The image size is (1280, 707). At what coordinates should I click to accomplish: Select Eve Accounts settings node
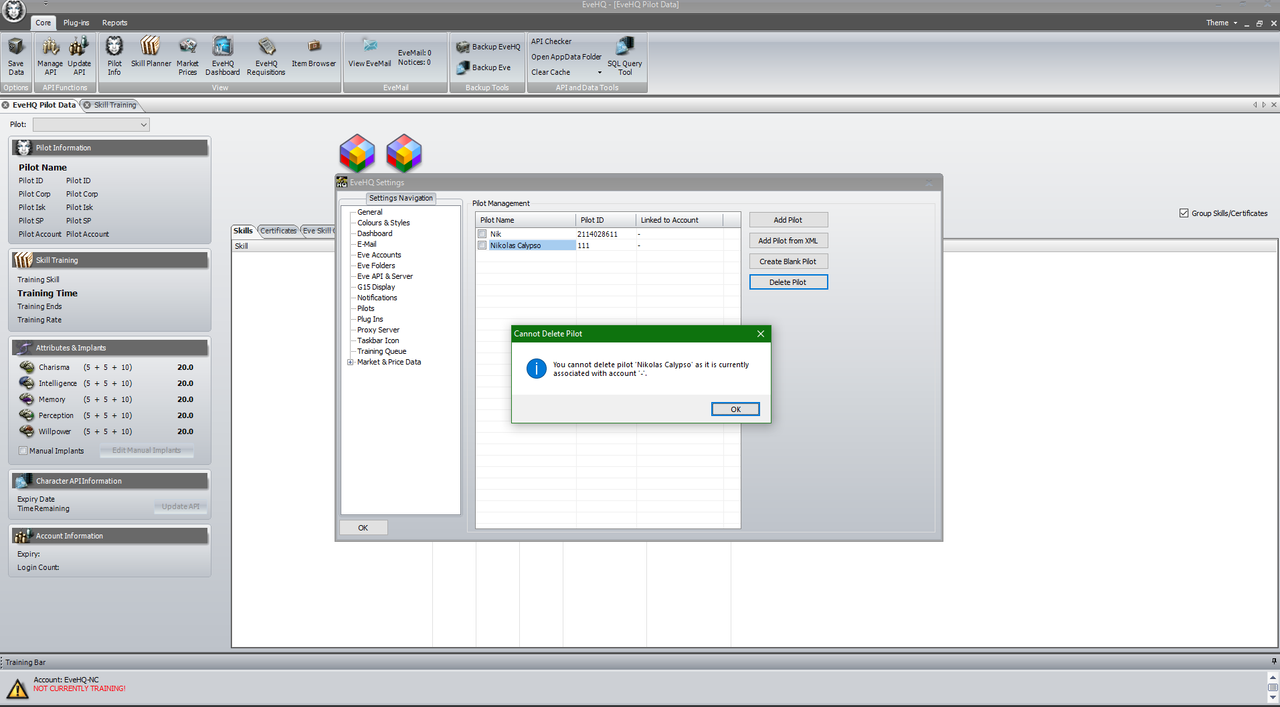click(379, 255)
